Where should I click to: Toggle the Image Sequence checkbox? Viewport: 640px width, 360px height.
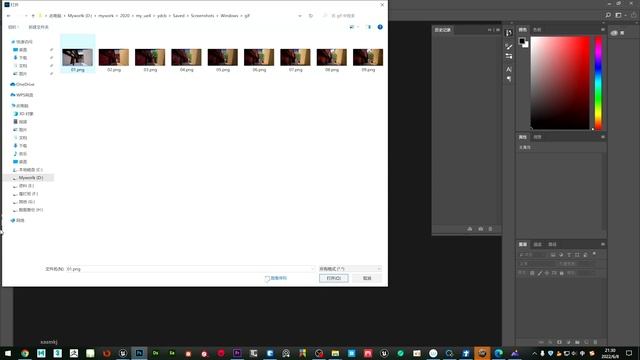[267, 278]
